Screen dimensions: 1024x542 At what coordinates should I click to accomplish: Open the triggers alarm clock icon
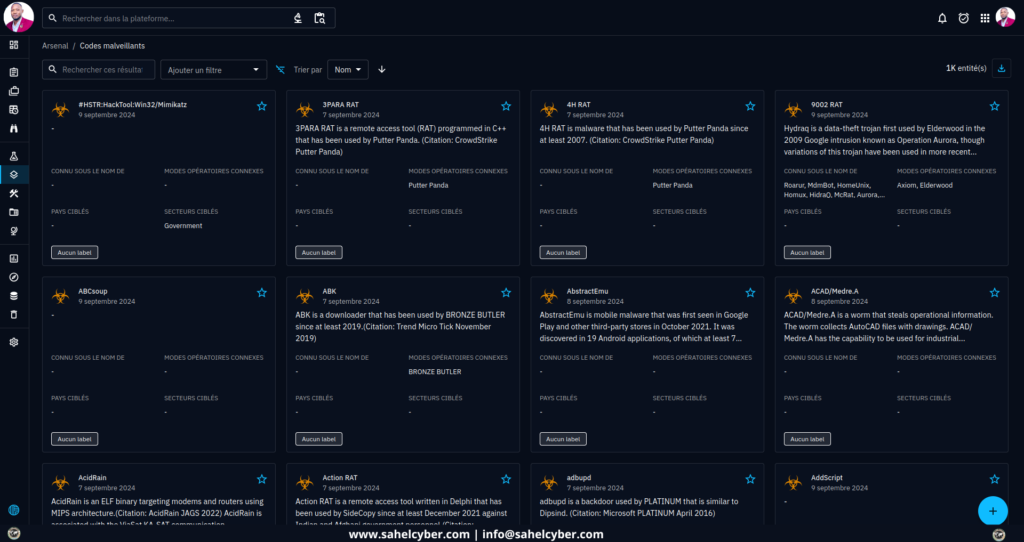tap(963, 18)
